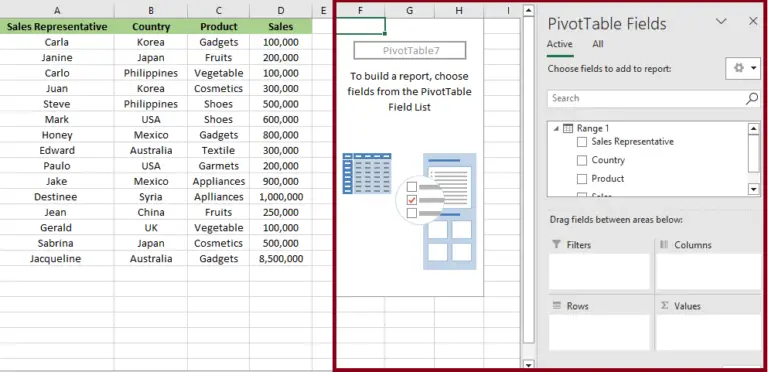Viewport: 768px width, 372px height.
Task: Click the PivotTable illustration graphic
Action: click(x=409, y=211)
